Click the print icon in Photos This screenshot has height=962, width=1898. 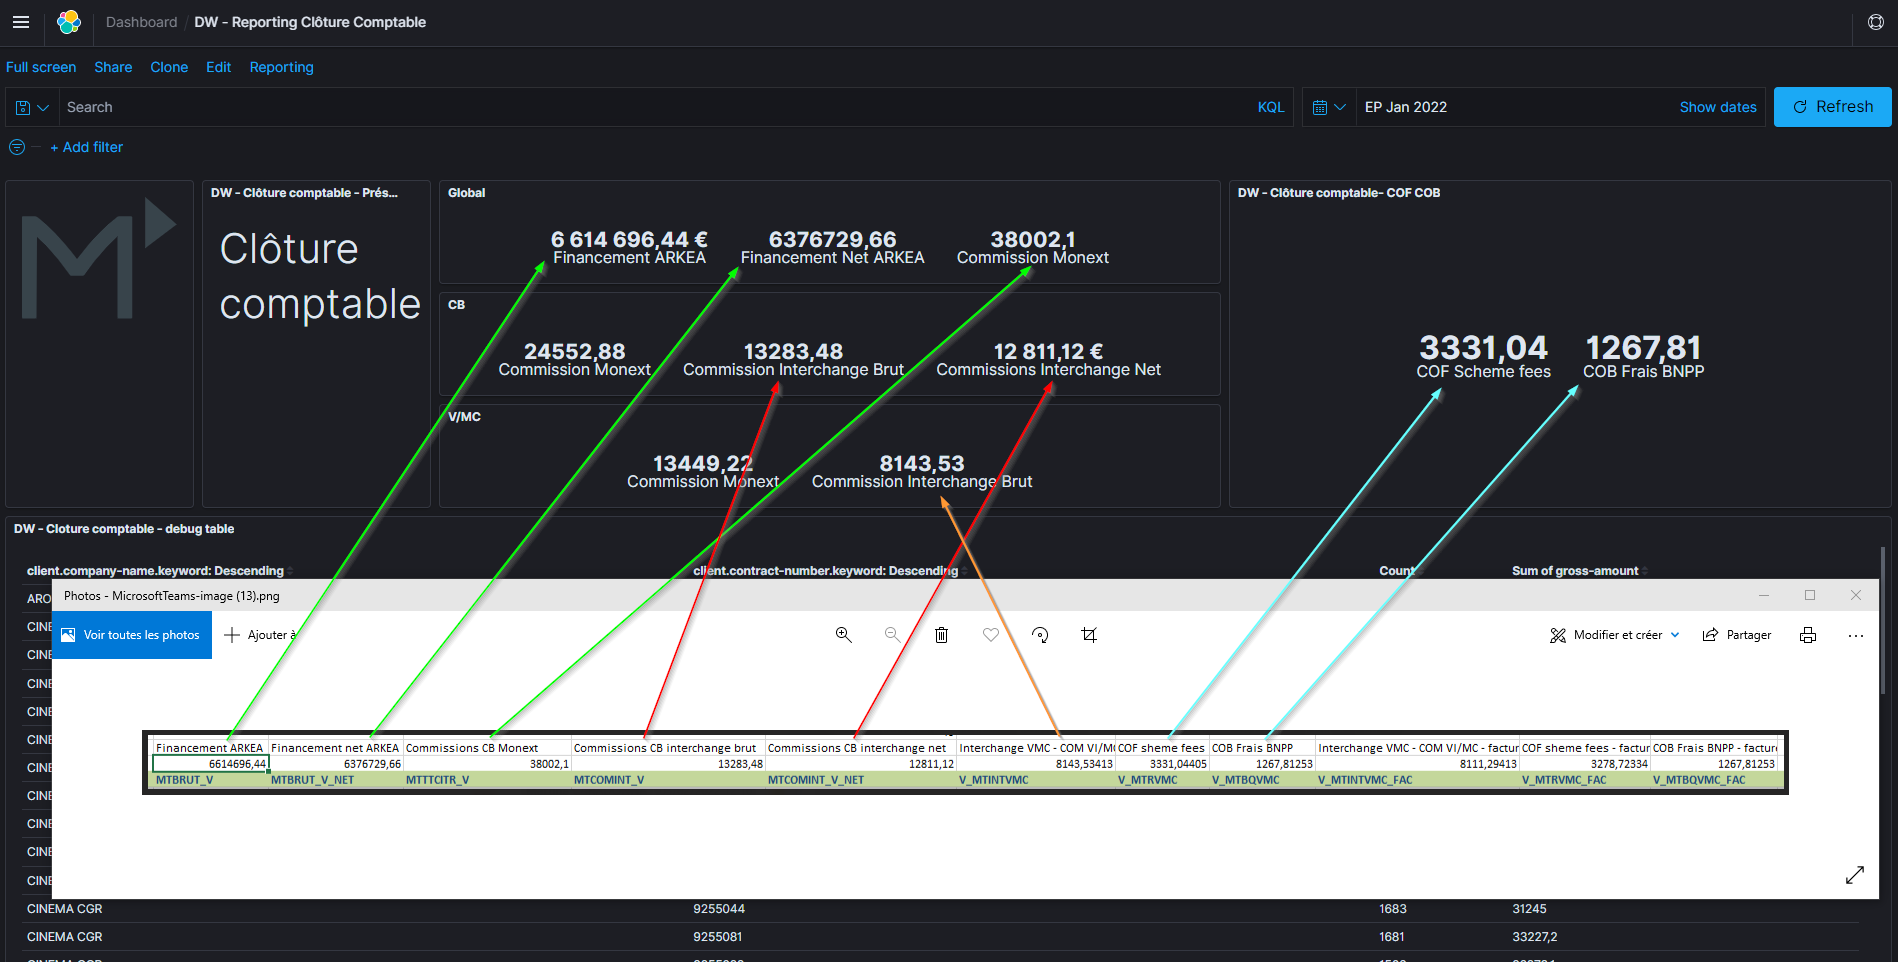(1807, 635)
